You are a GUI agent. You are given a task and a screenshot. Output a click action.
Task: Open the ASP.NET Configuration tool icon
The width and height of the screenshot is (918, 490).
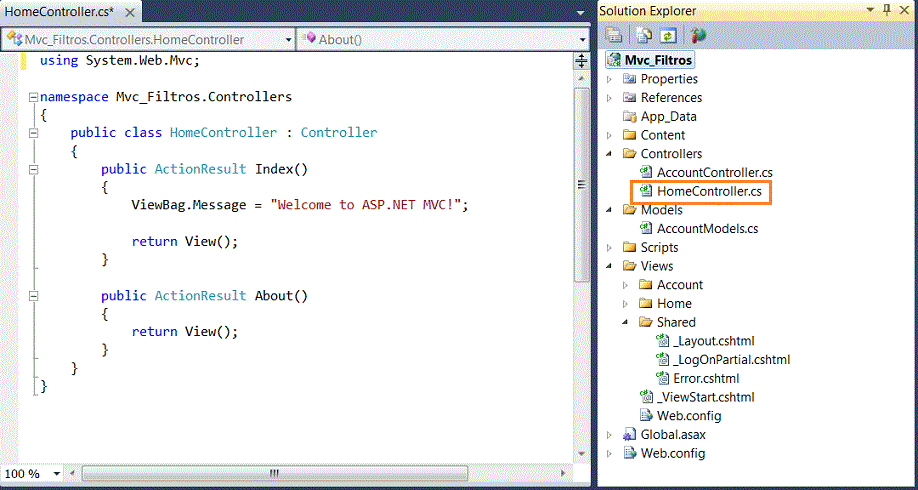click(698, 35)
